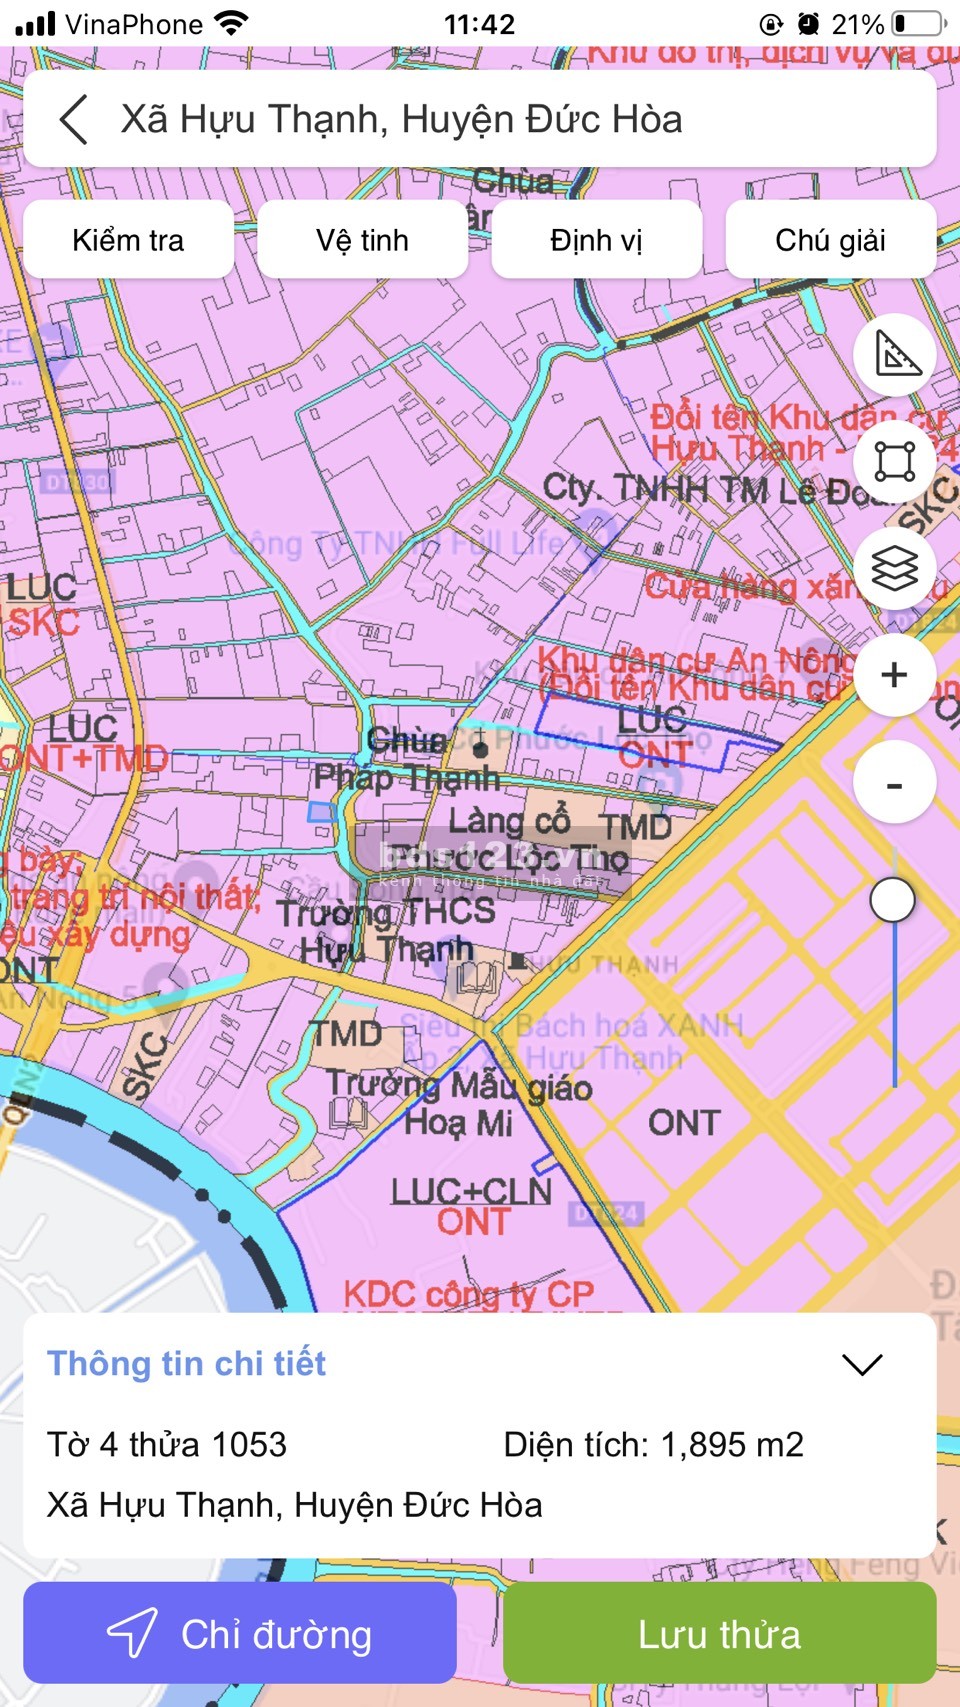Select the ruler measurement tool
The image size is (960, 1707).
tap(895, 354)
